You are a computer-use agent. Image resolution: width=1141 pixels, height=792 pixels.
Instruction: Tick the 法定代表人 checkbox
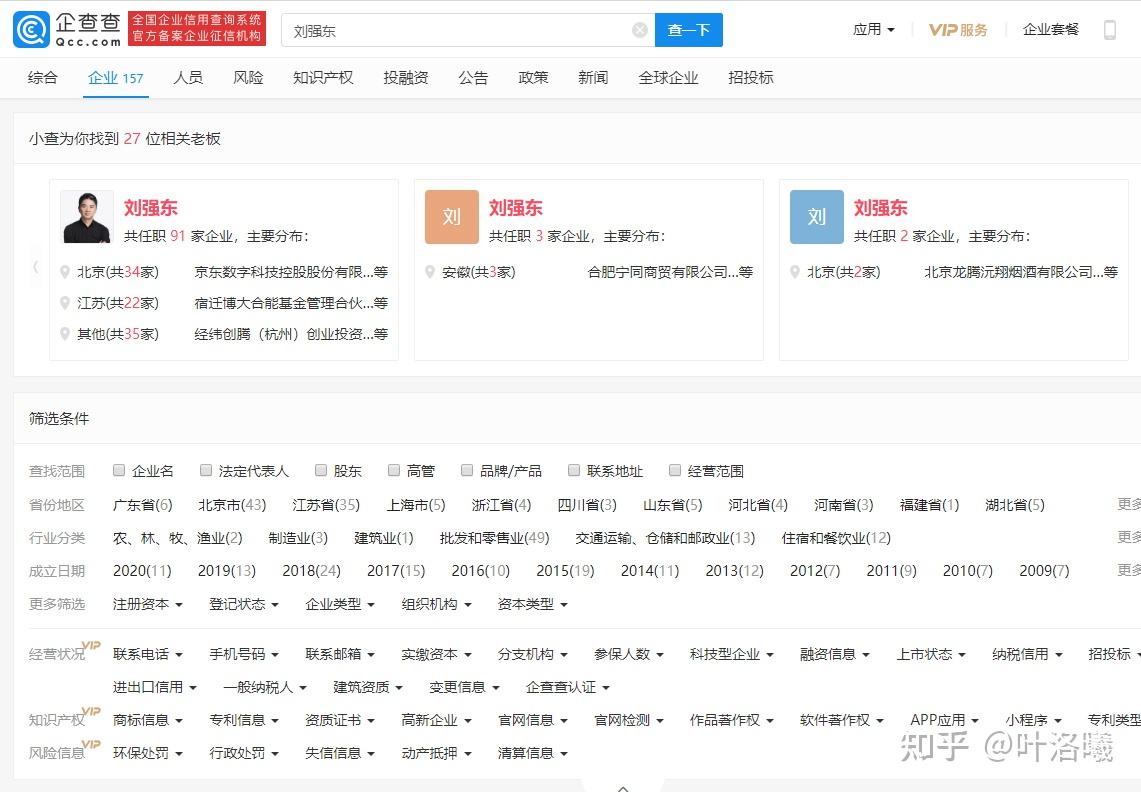tap(206, 470)
